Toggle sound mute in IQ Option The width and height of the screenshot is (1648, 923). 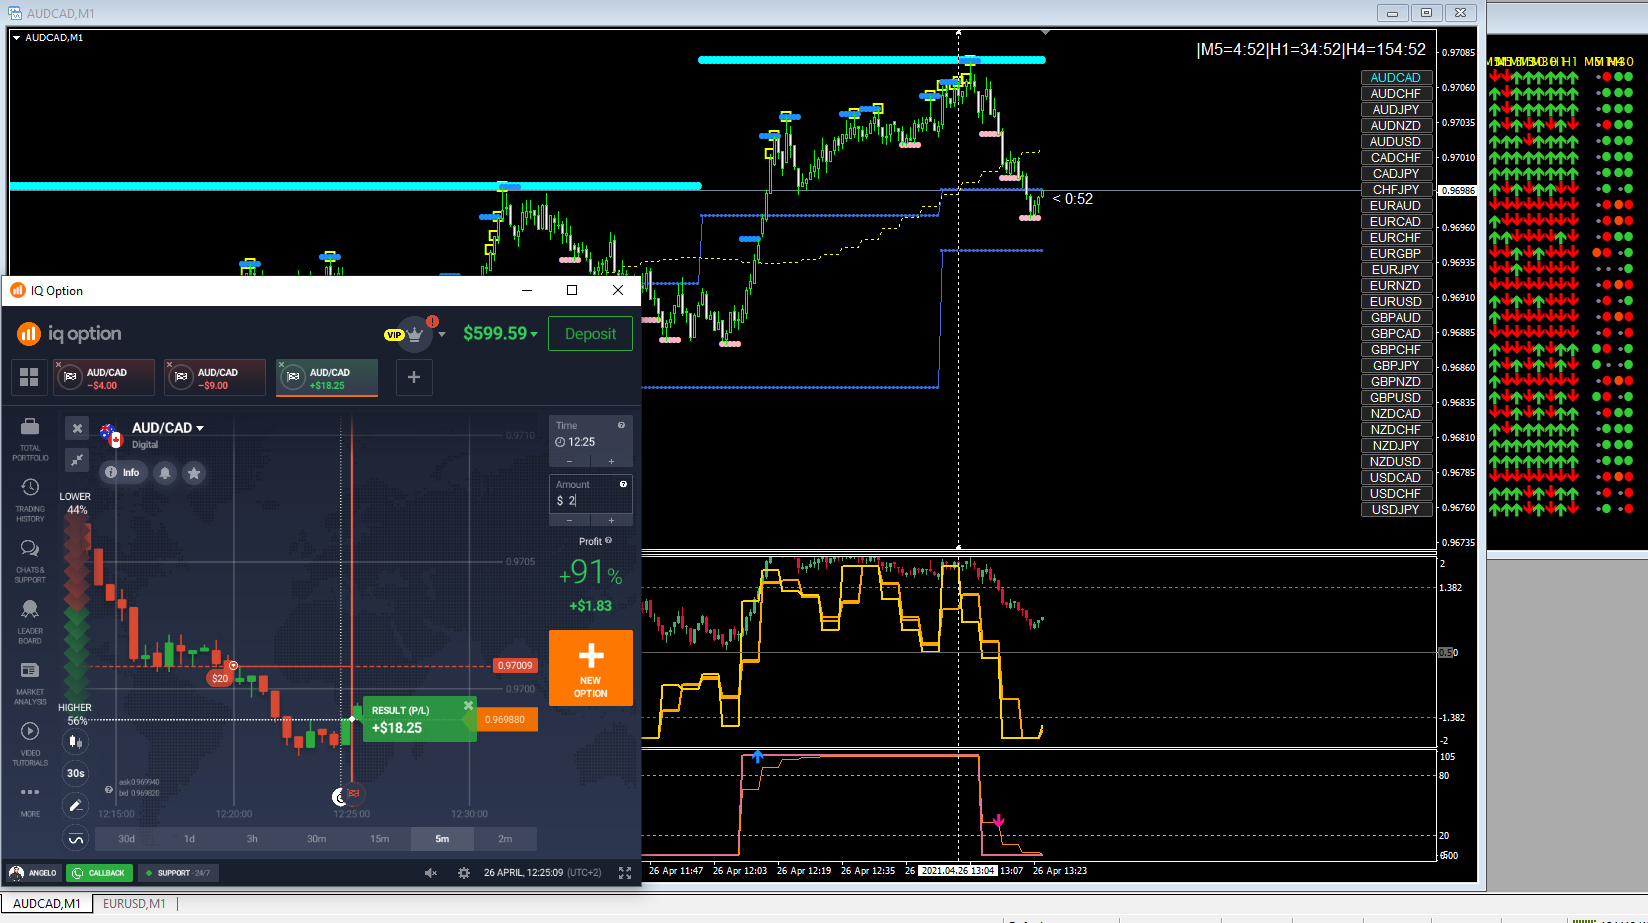pos(431,873)
